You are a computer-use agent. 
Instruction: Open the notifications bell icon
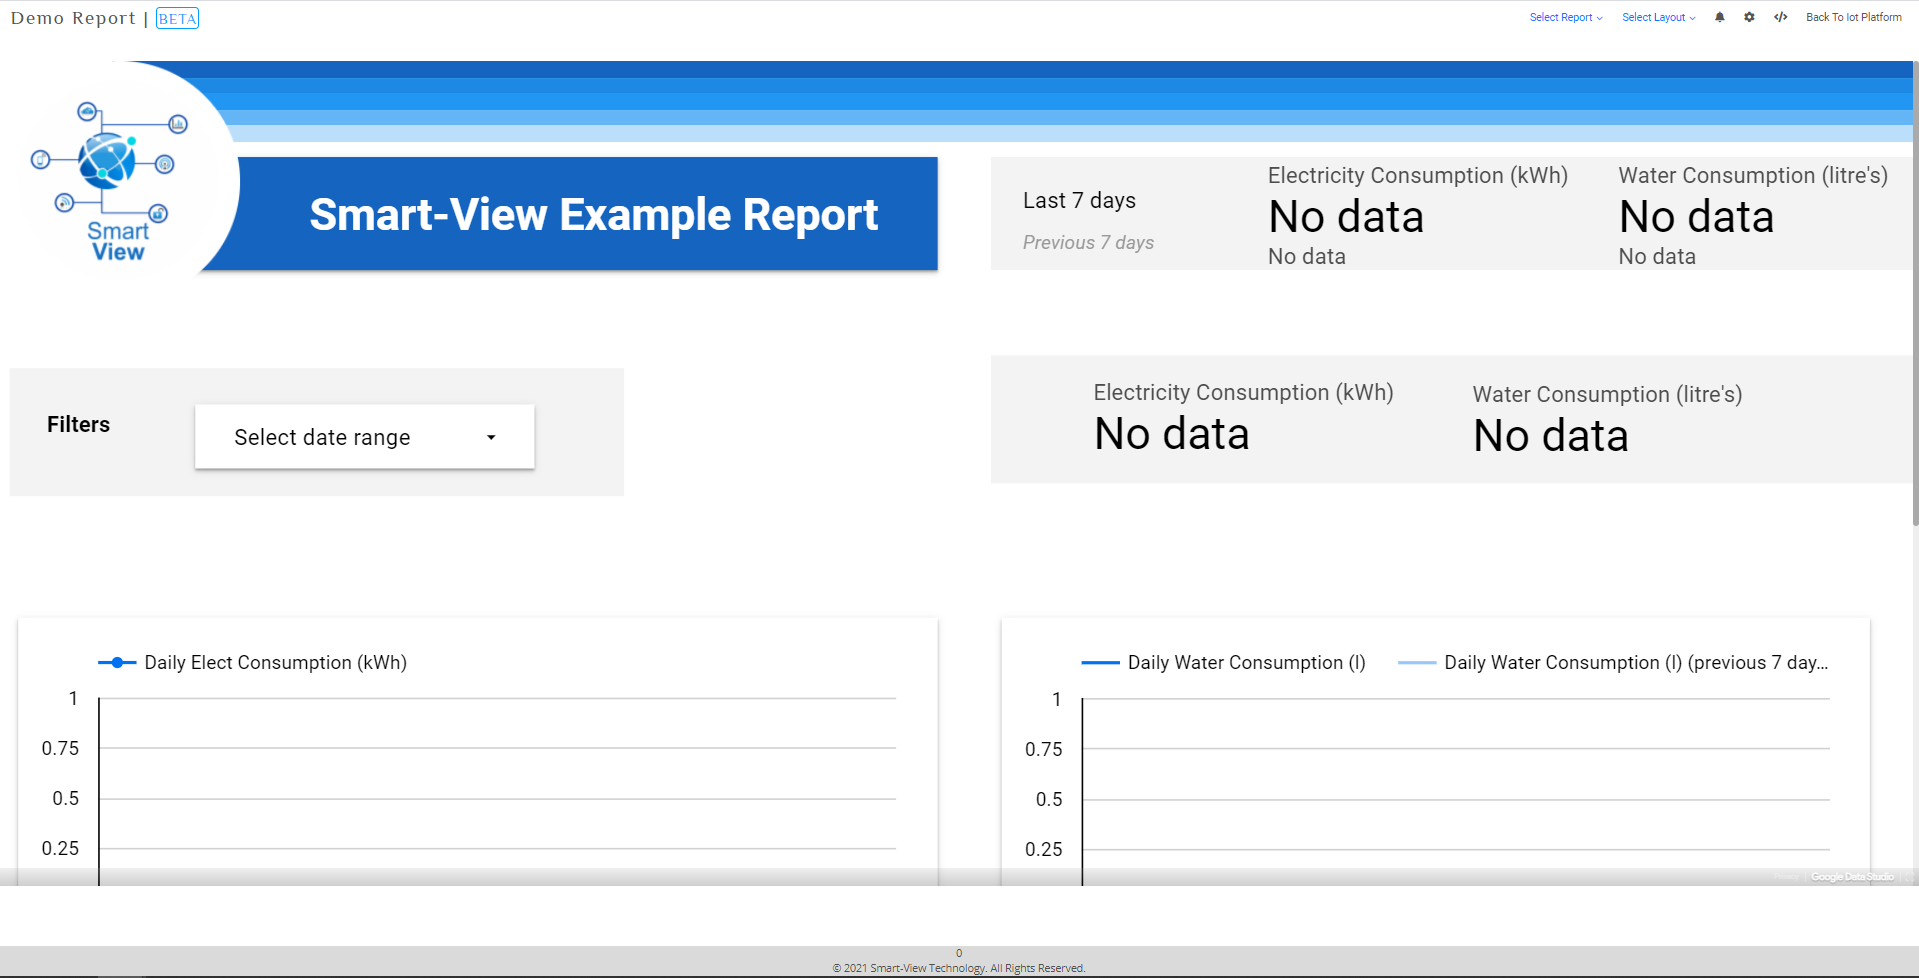click(1719, 17)
